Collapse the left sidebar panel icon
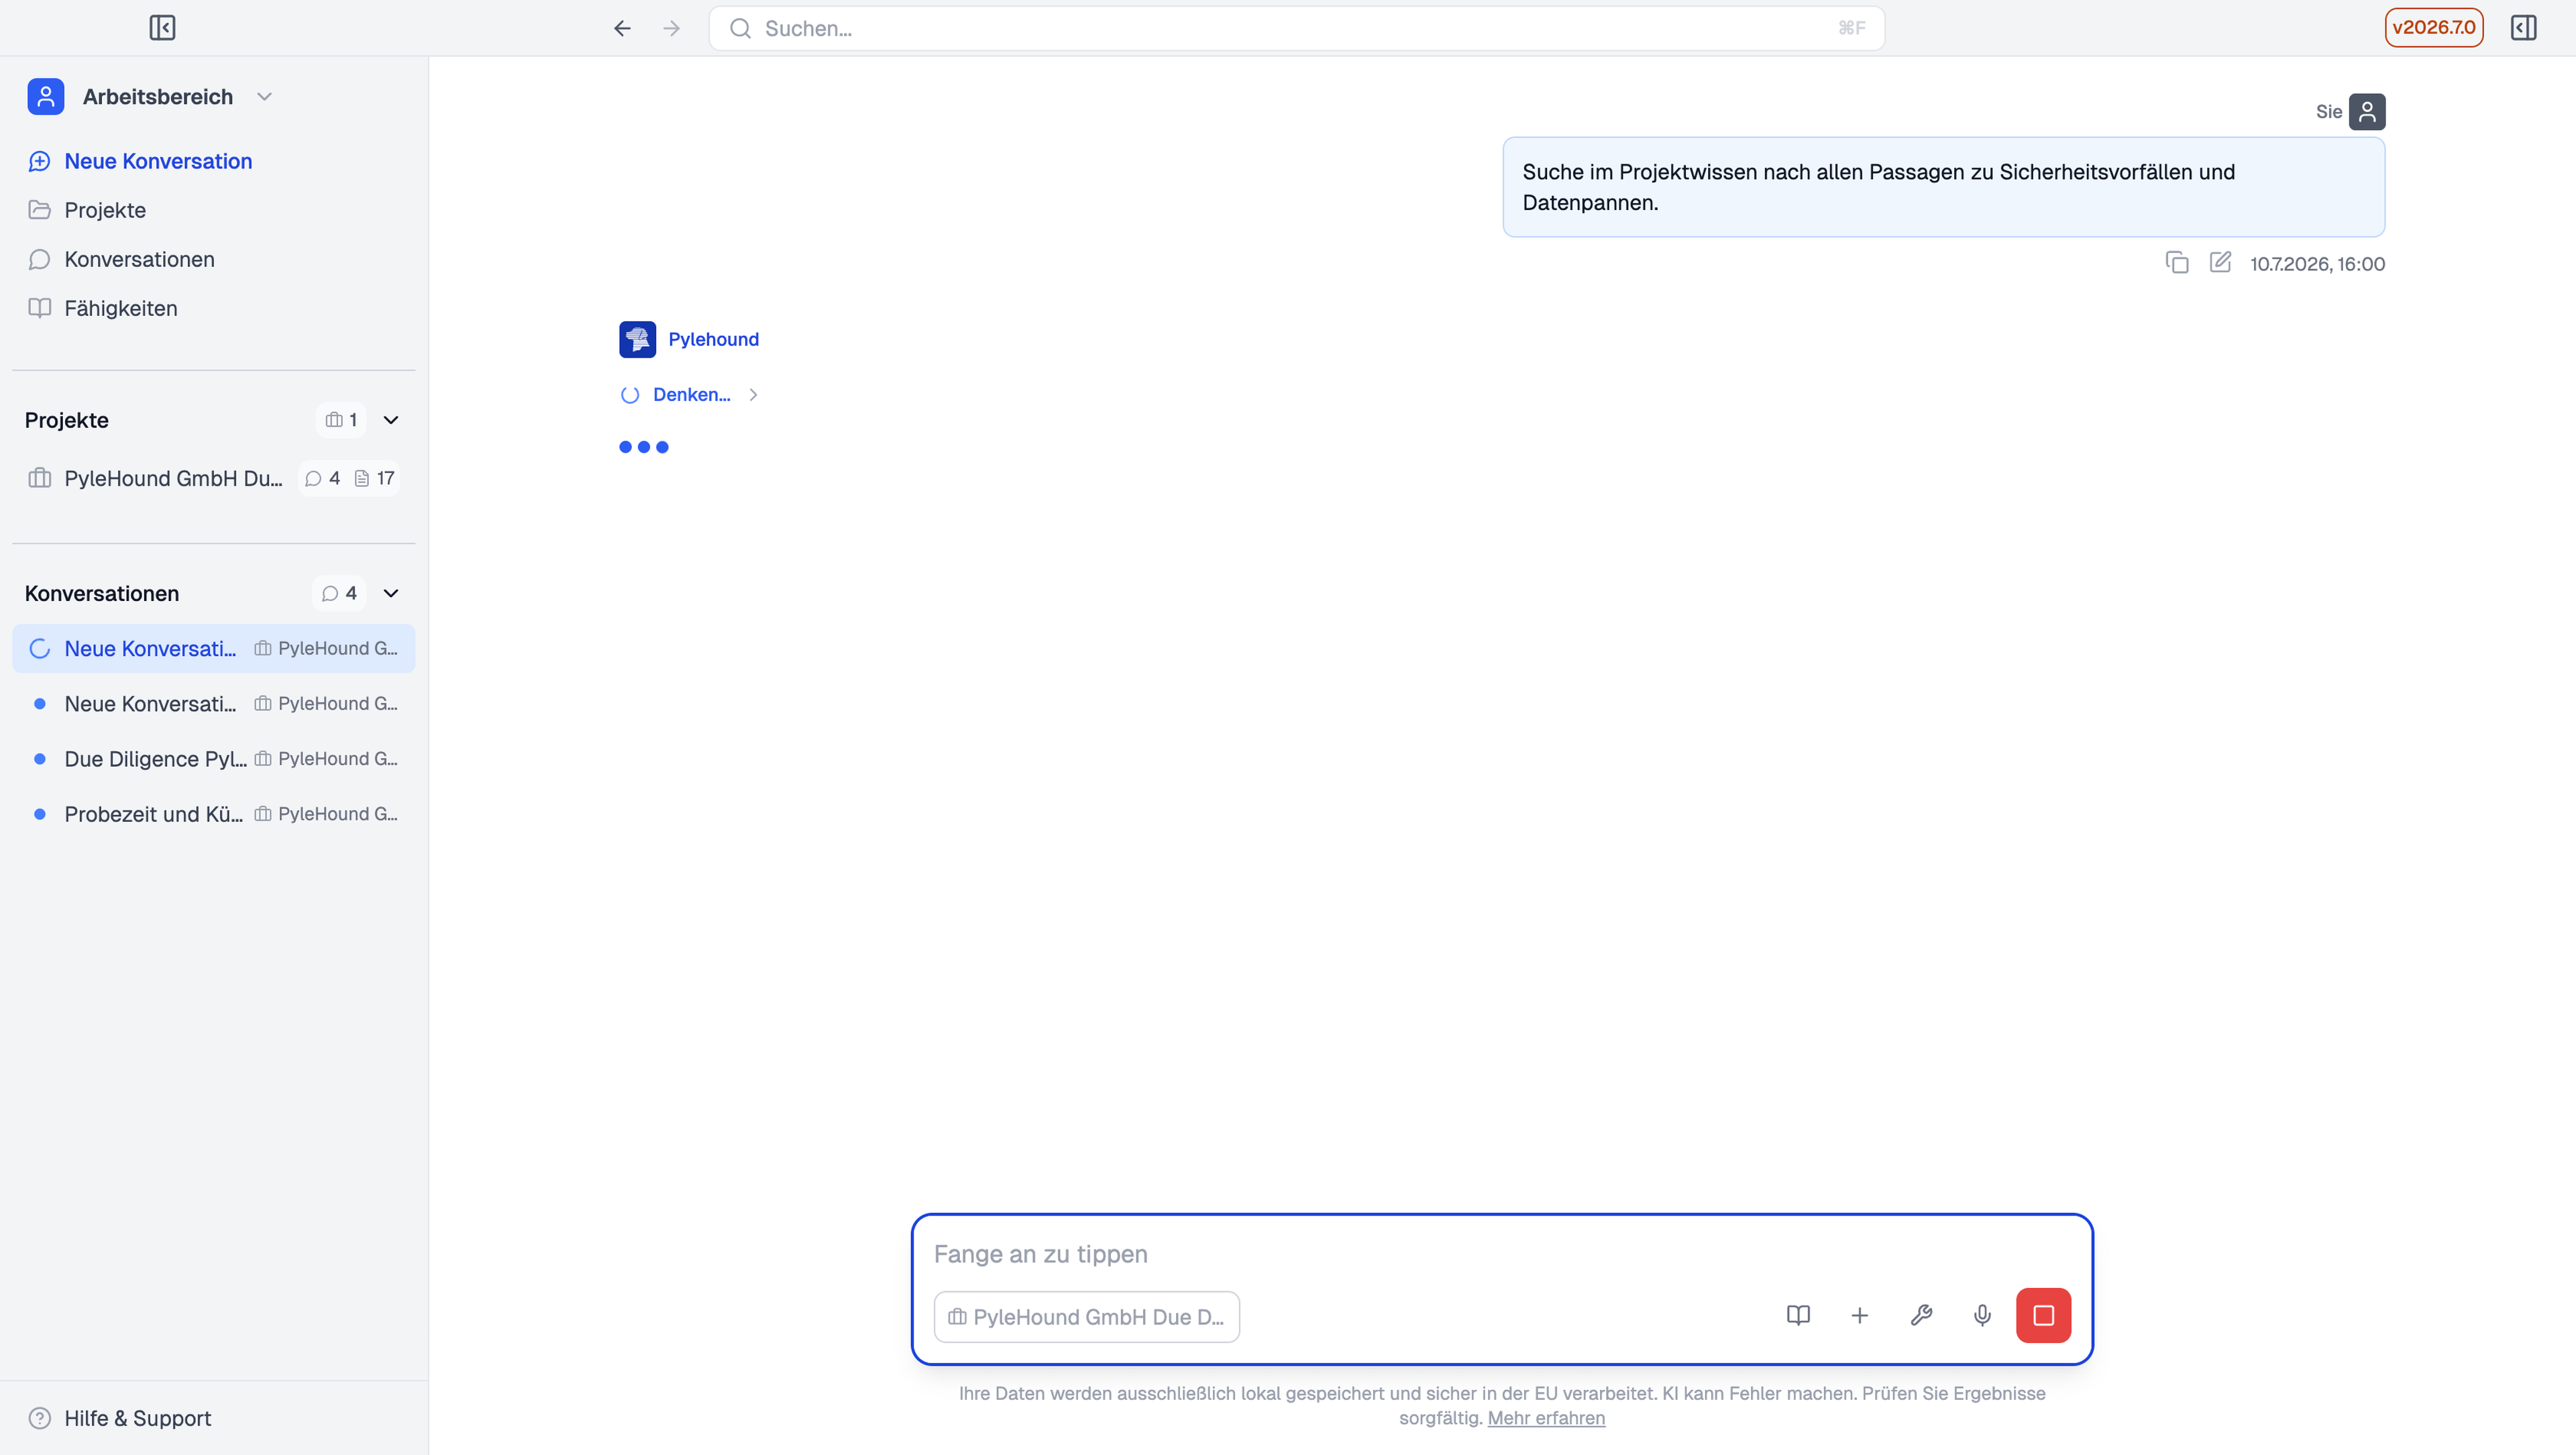This screenshot has width=2576, height=1455. pyautogui.click(x=162, y=28)
